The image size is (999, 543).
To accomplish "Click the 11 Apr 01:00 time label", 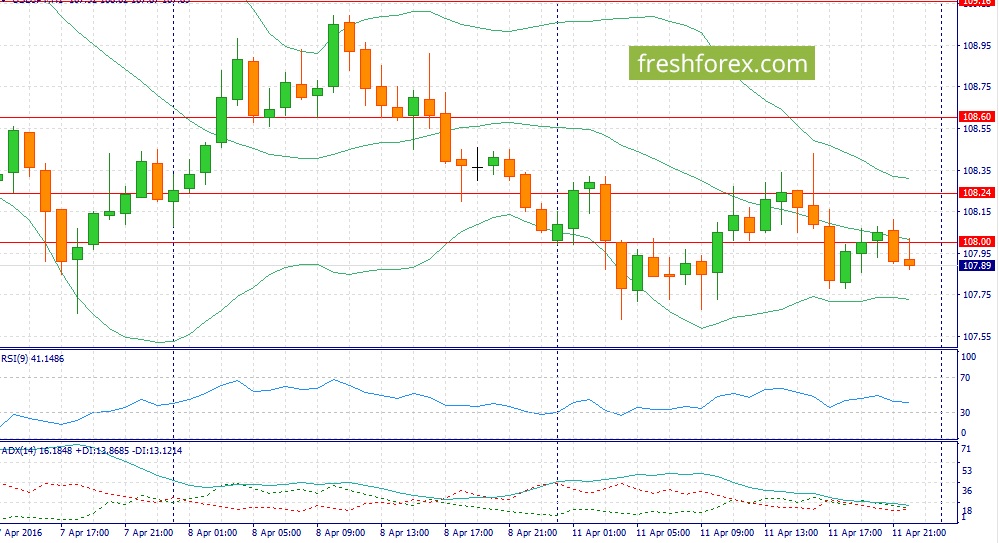I will pos(593,532).
